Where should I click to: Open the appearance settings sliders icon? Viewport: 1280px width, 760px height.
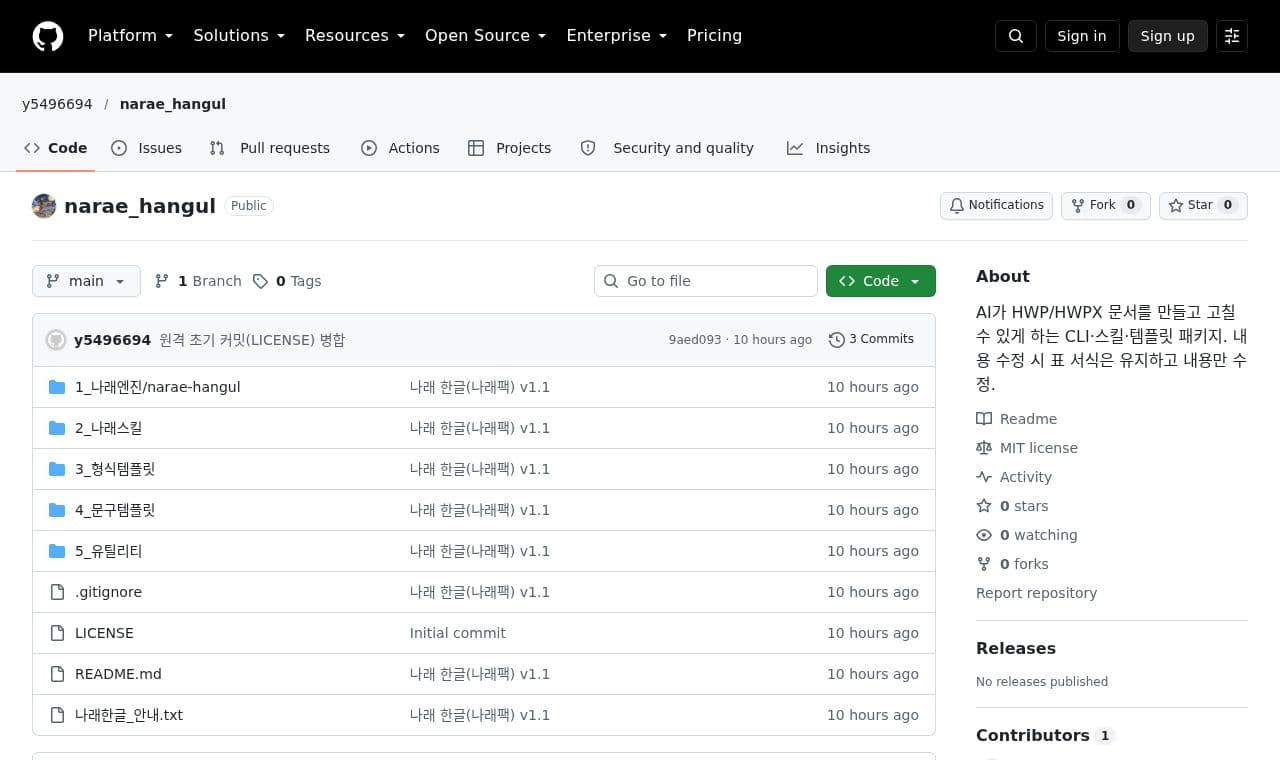tap(1232, 36)
